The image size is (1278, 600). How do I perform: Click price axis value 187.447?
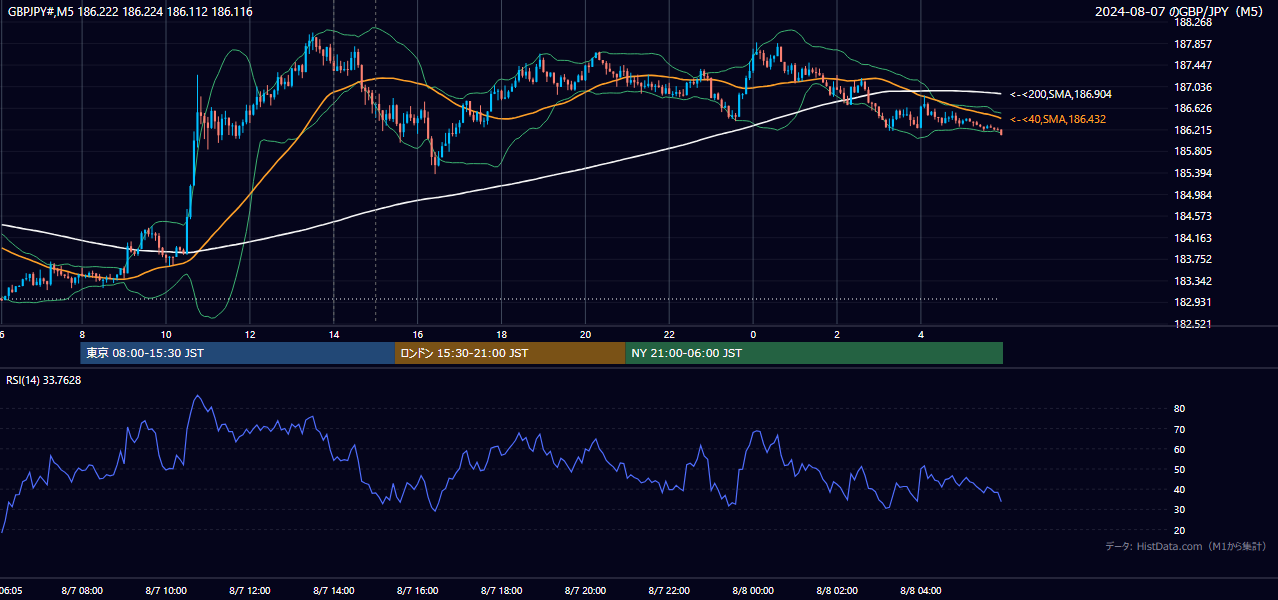click(1193, 65)
